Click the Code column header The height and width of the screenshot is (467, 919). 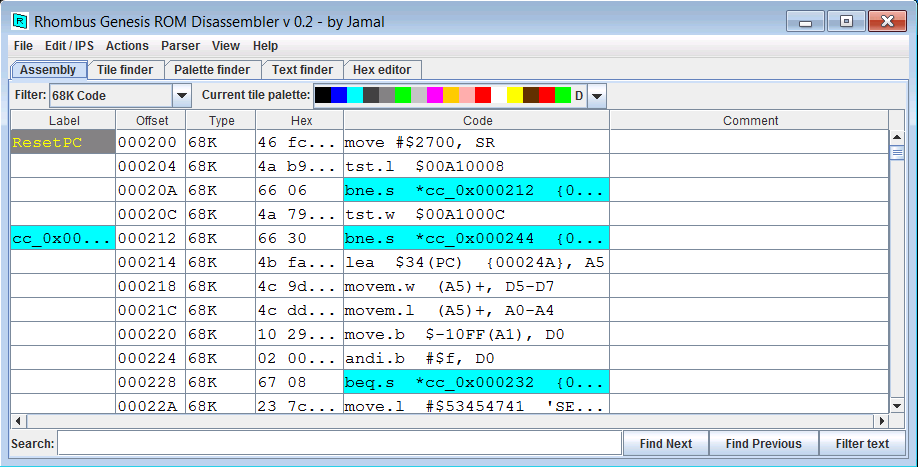pos(477,121)
